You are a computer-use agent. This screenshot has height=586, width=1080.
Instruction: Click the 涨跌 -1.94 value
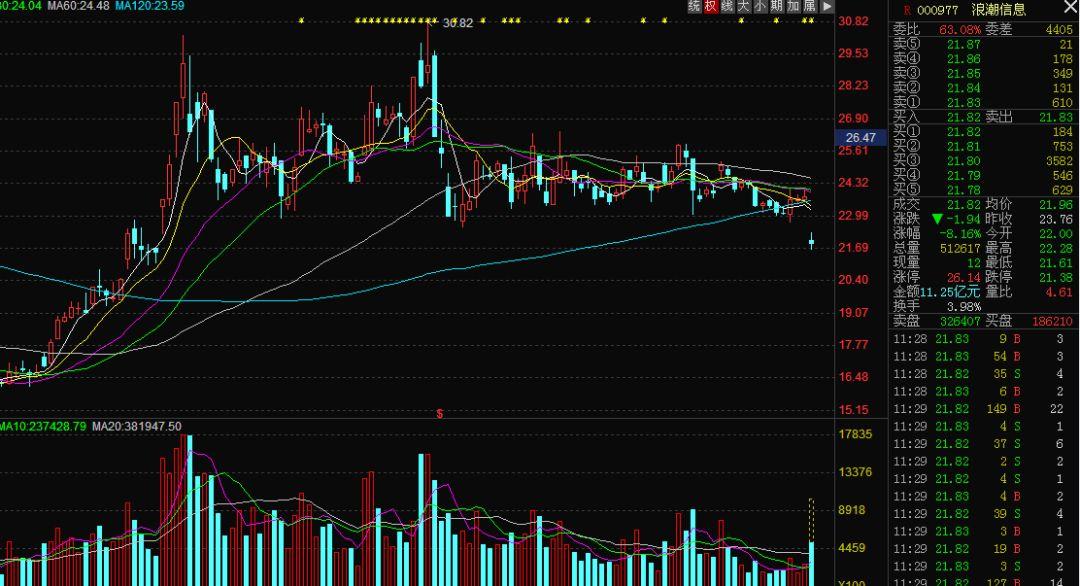pyautogui.click(x=963, y=218)
